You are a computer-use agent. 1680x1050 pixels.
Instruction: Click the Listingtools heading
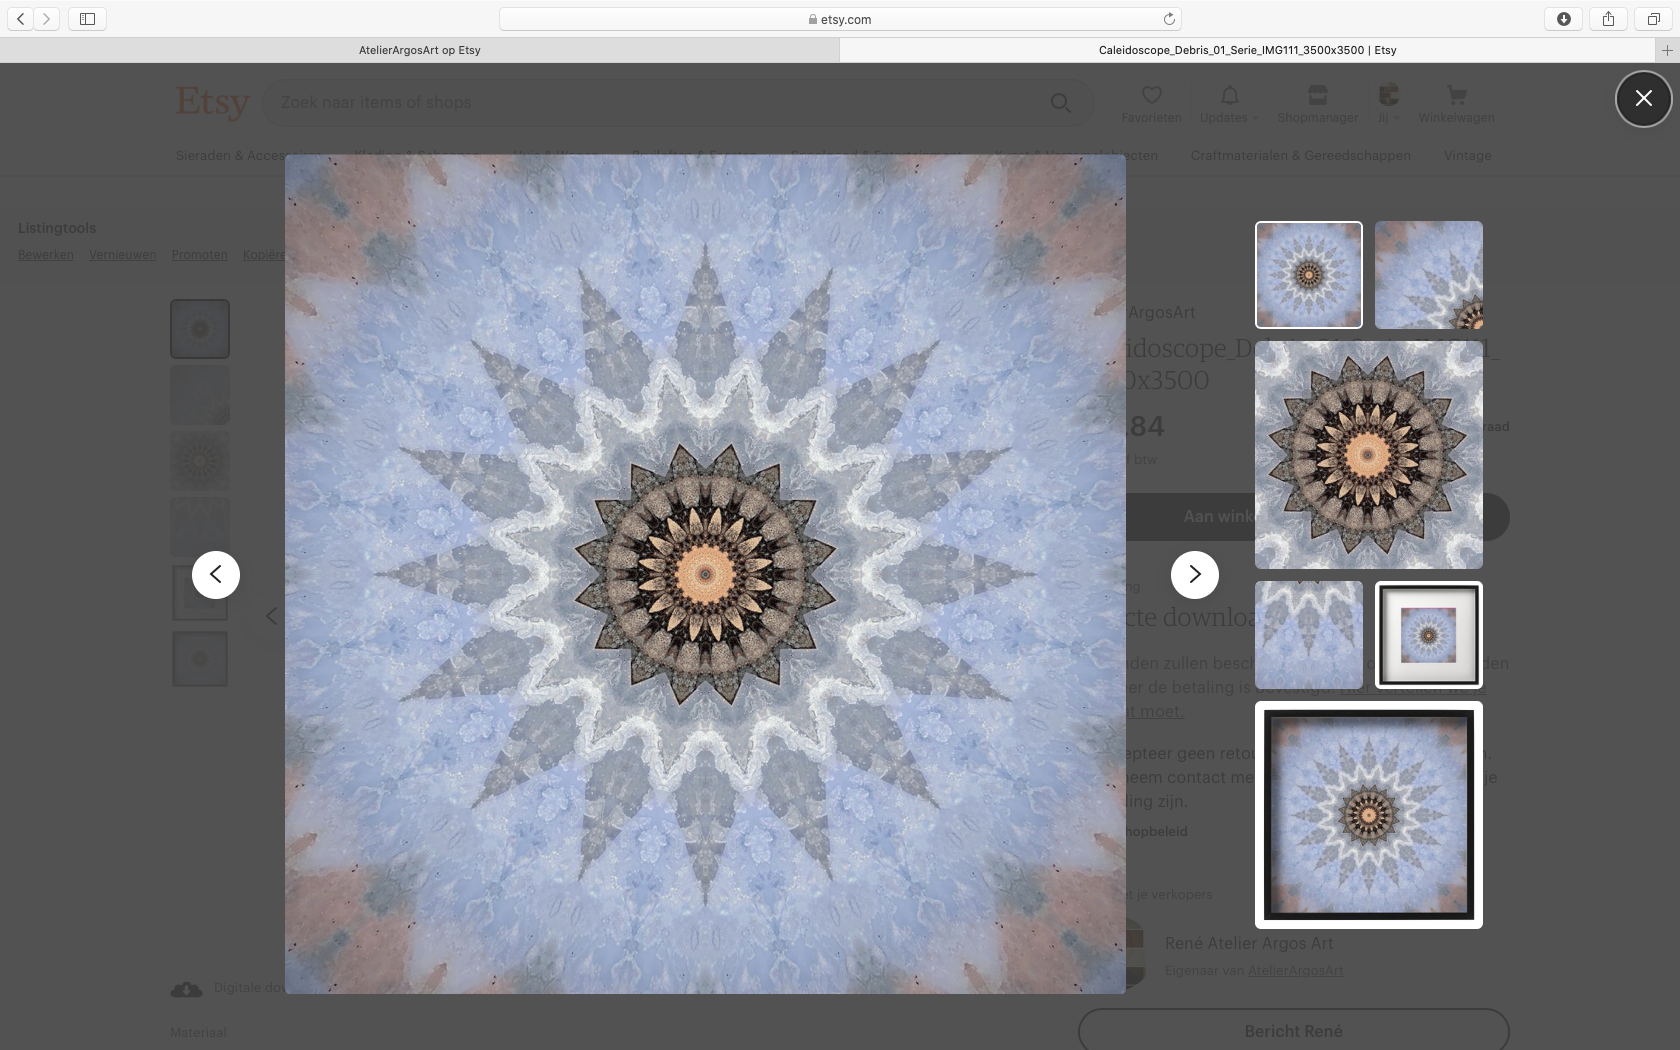tap(57, 228)
